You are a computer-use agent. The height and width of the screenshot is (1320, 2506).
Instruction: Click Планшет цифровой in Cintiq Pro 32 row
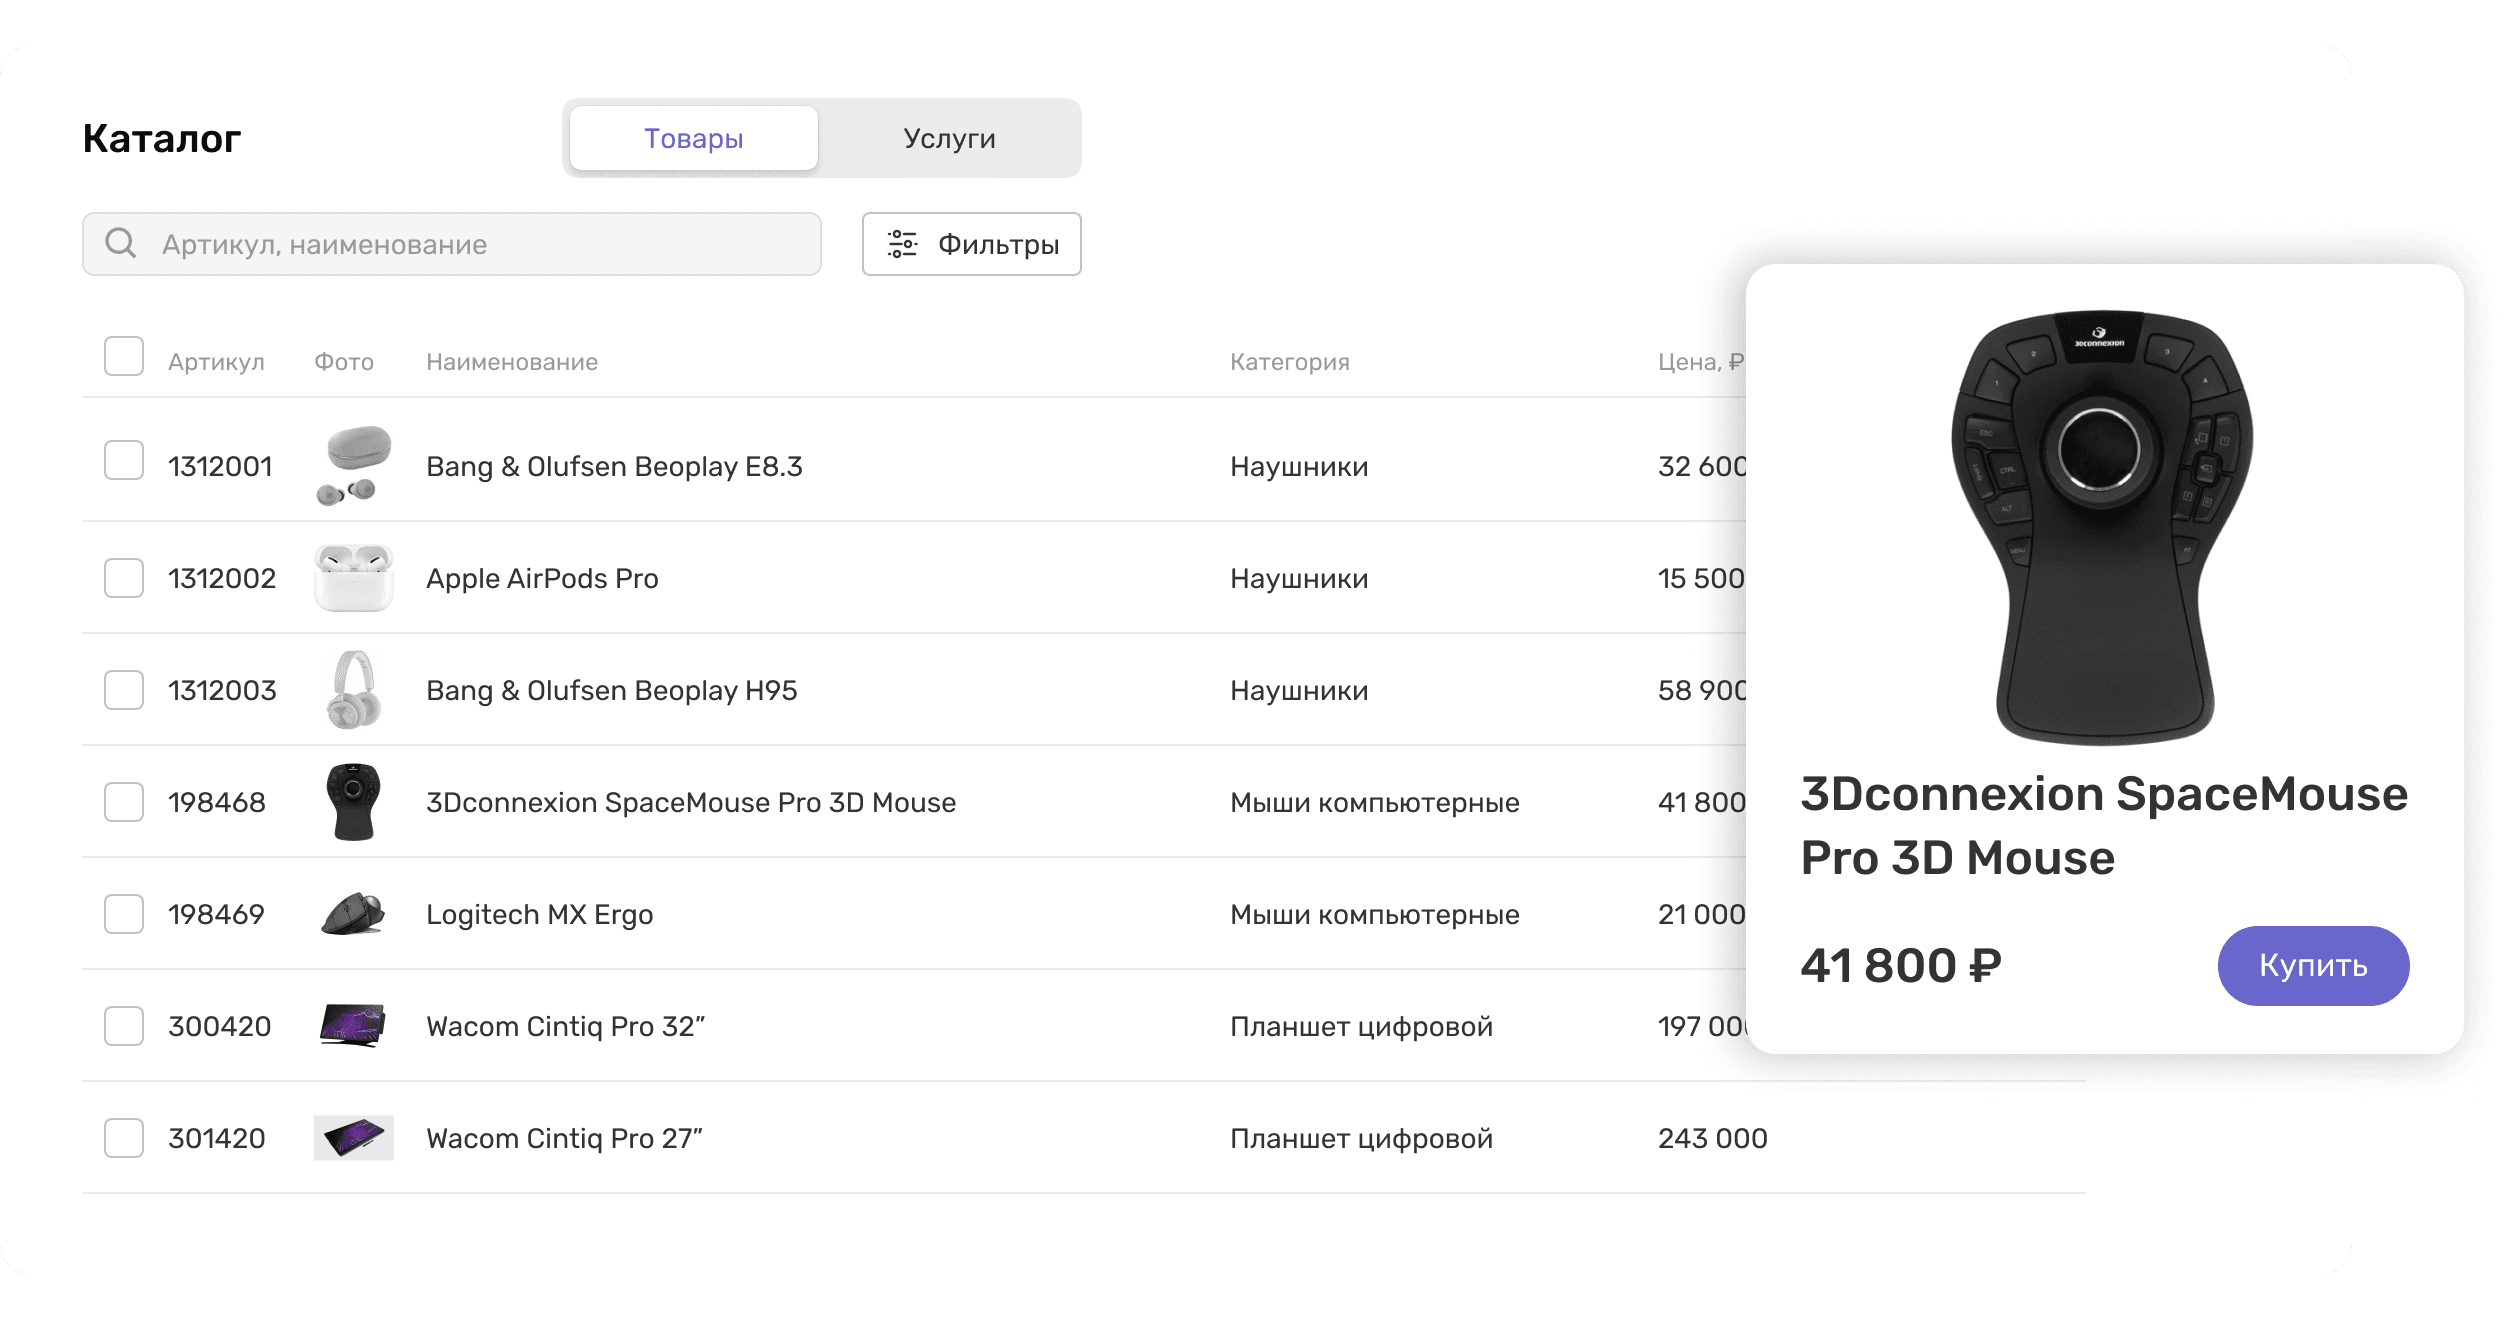(1361, 1026)
